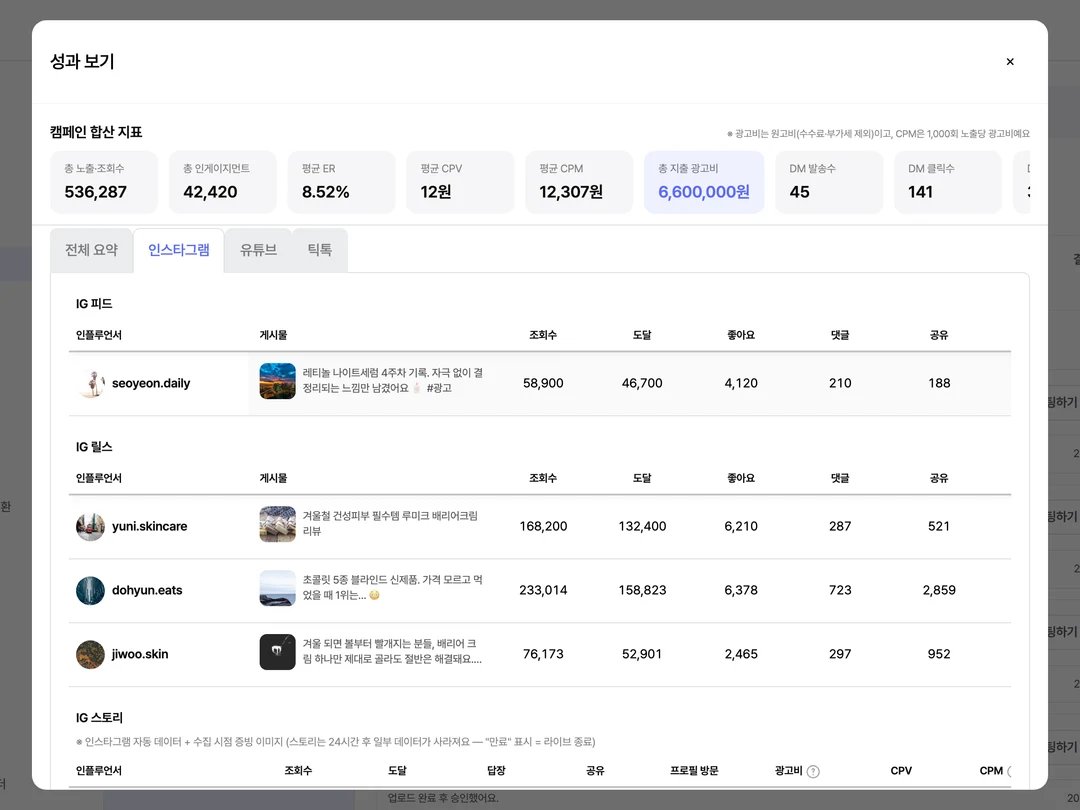This screenshot has width=1080, height=810.
Task: Open the 레티놀 나이트세럼 post caption
Action: [x=393, y=380]
